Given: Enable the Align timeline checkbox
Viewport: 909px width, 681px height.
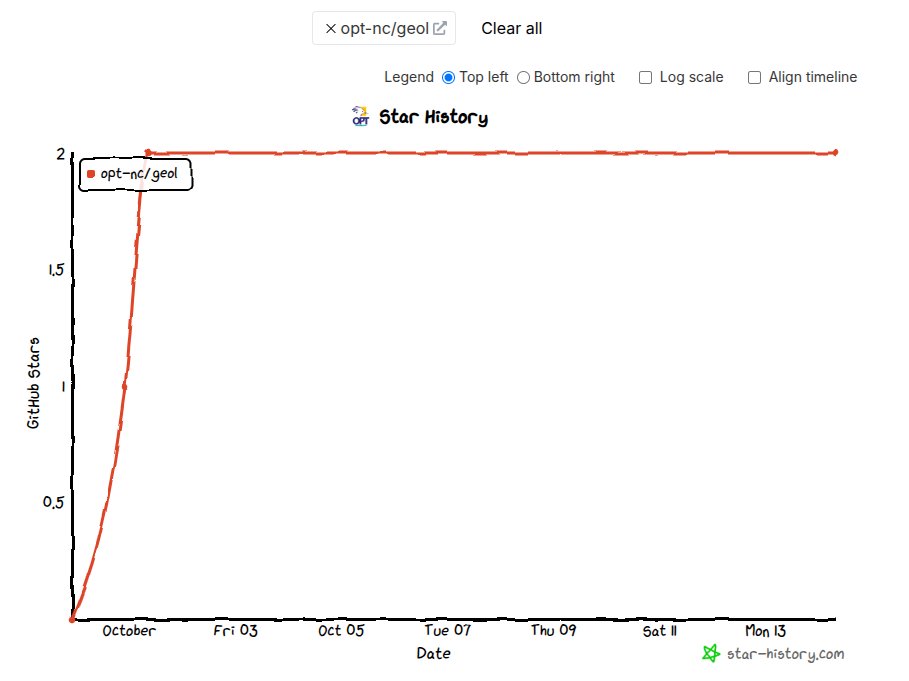Looking at the screenshot, I should click(x=754, y=78).
